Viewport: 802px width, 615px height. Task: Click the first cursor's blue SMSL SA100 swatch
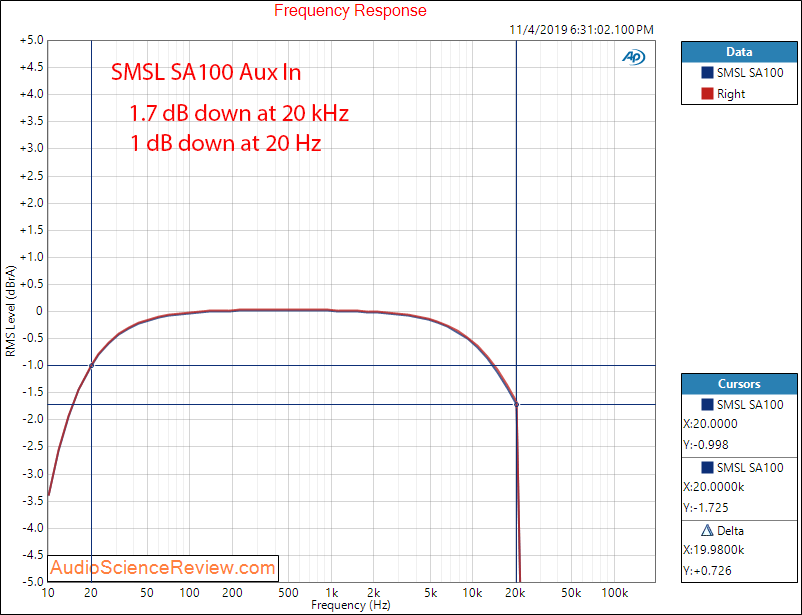click(707, 405)
